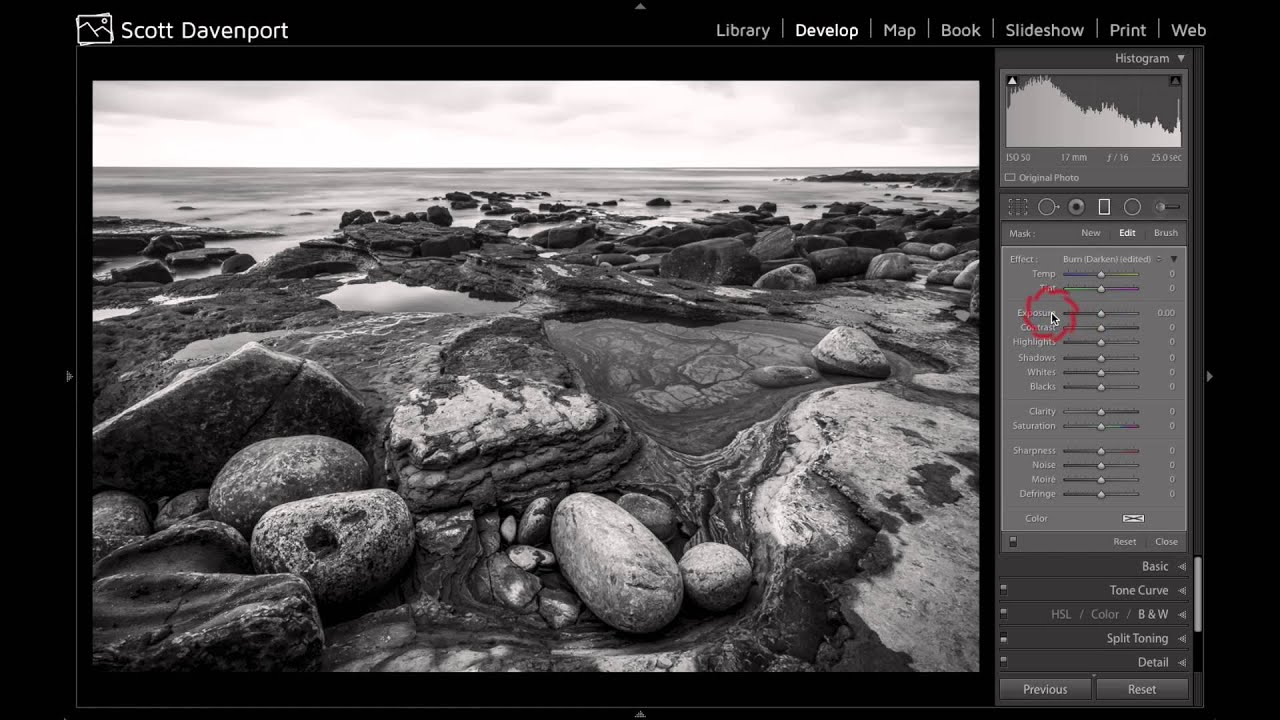Screen dimensions: 1280x720
Task: Click Close in the filter panel
Action: click(1166, 542)
